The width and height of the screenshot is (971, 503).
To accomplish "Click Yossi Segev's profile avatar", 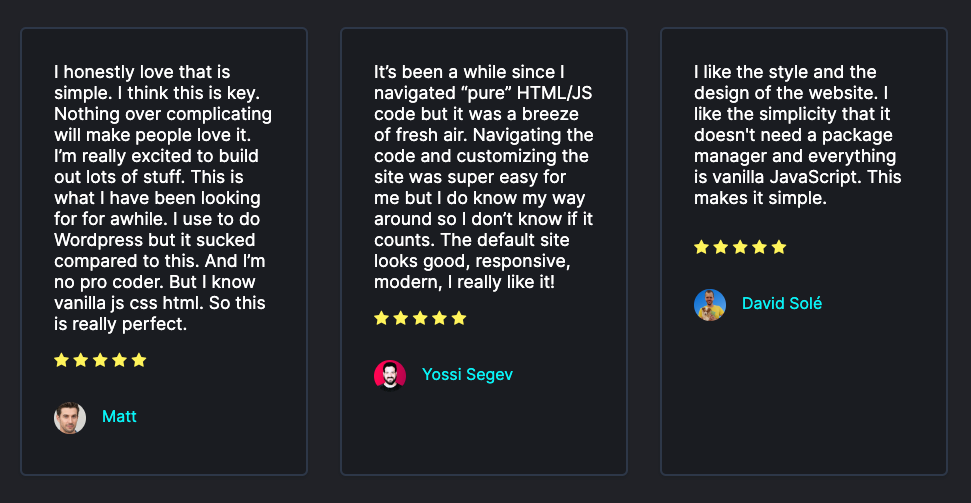I will pos(390,375).
